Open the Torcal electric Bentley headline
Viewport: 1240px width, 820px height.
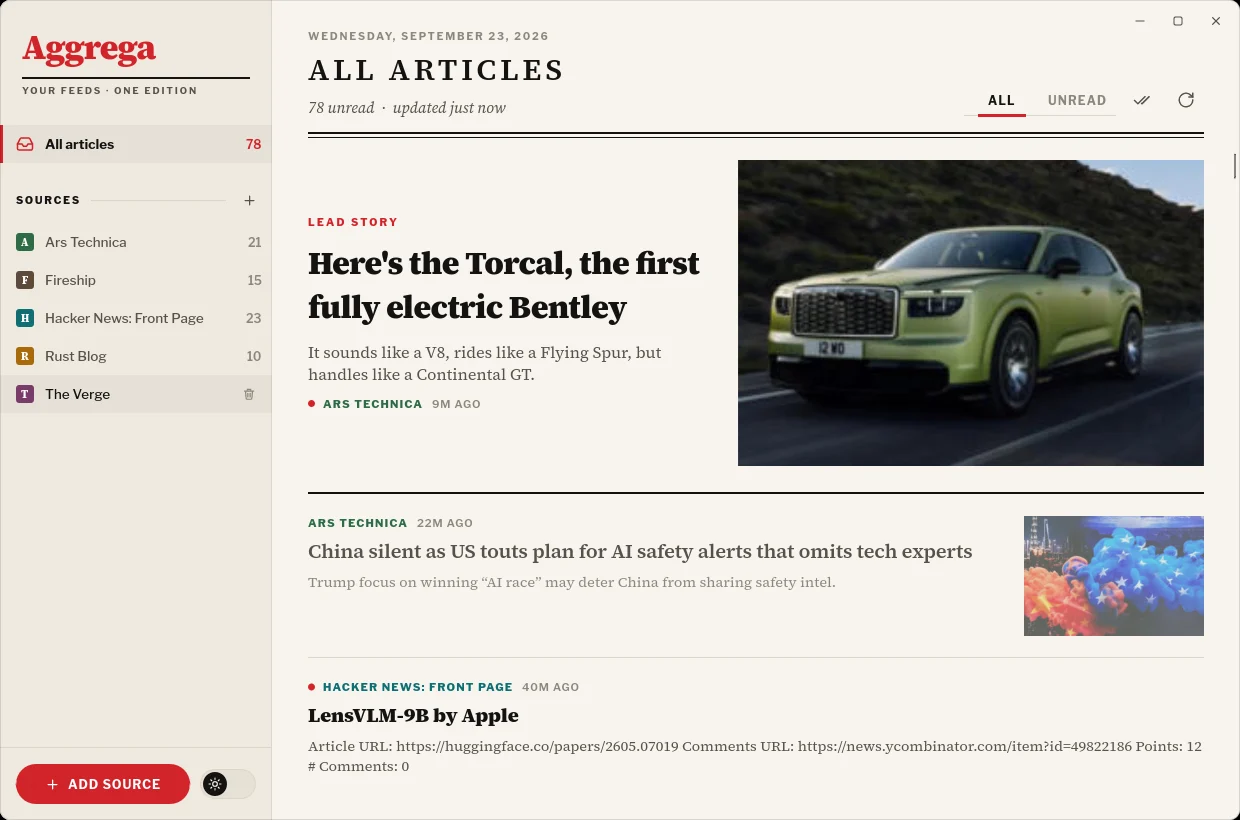[x=504, y=285]
